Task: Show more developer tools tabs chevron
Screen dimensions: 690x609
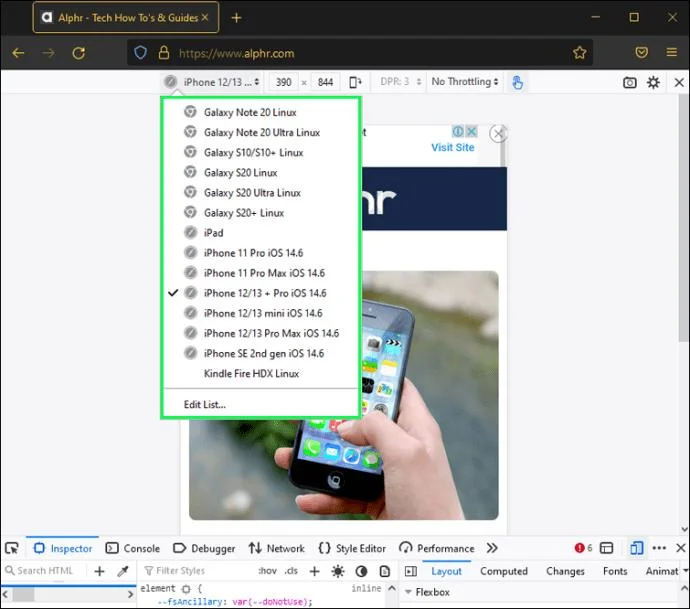Action: (492, 548)
